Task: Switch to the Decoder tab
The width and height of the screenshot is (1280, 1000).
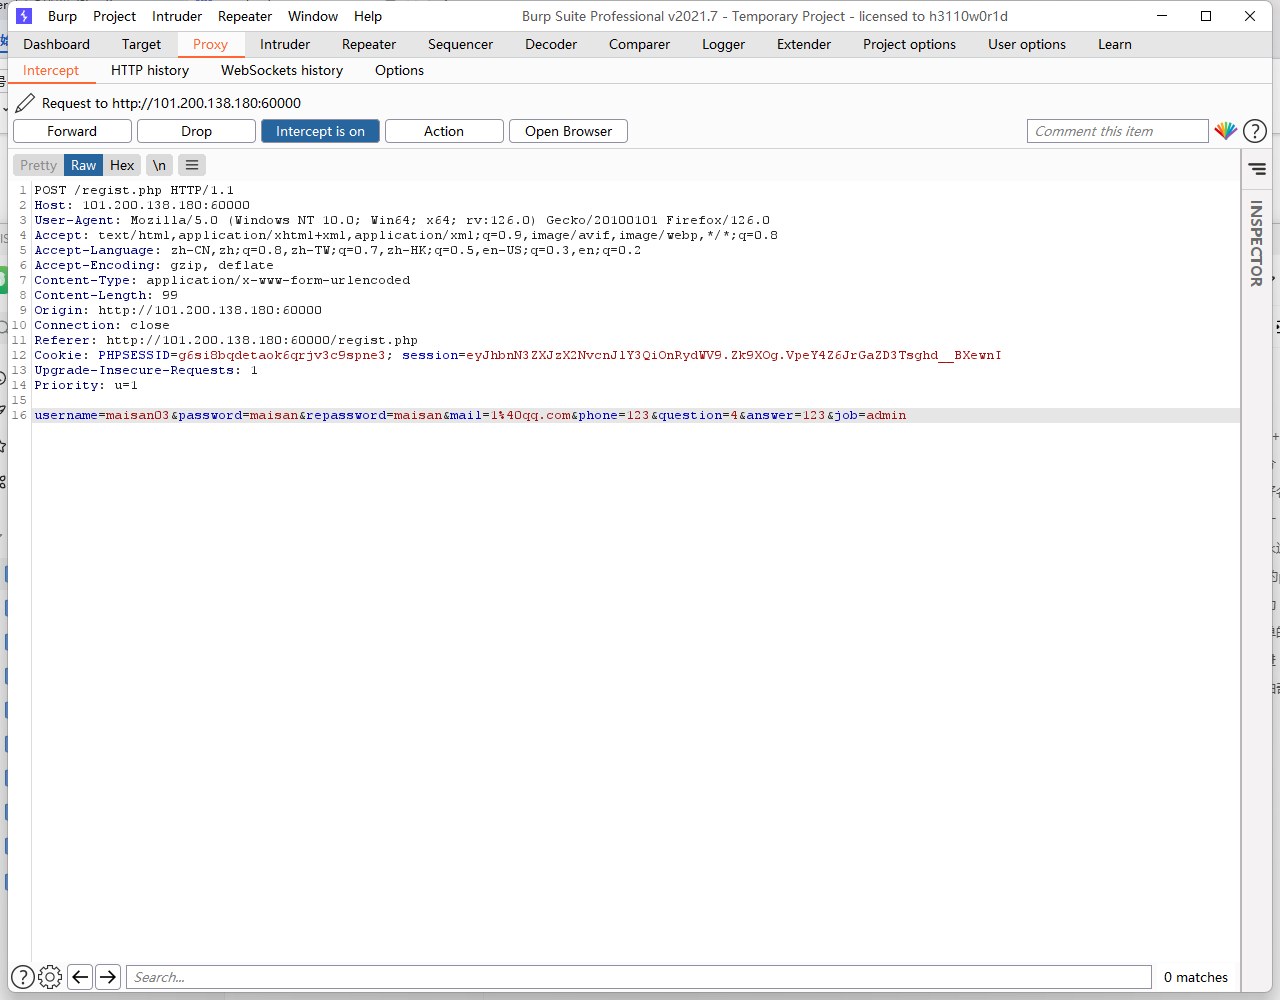Action: [x=551, y=44]
